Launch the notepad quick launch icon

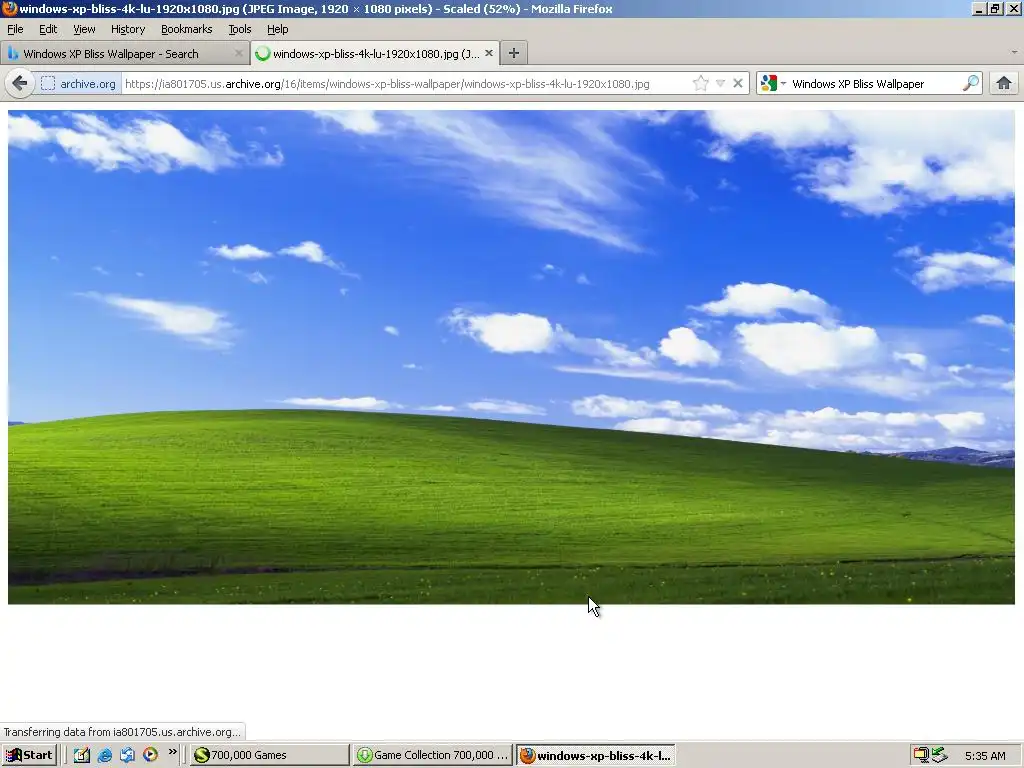click(x=82, y=755)
